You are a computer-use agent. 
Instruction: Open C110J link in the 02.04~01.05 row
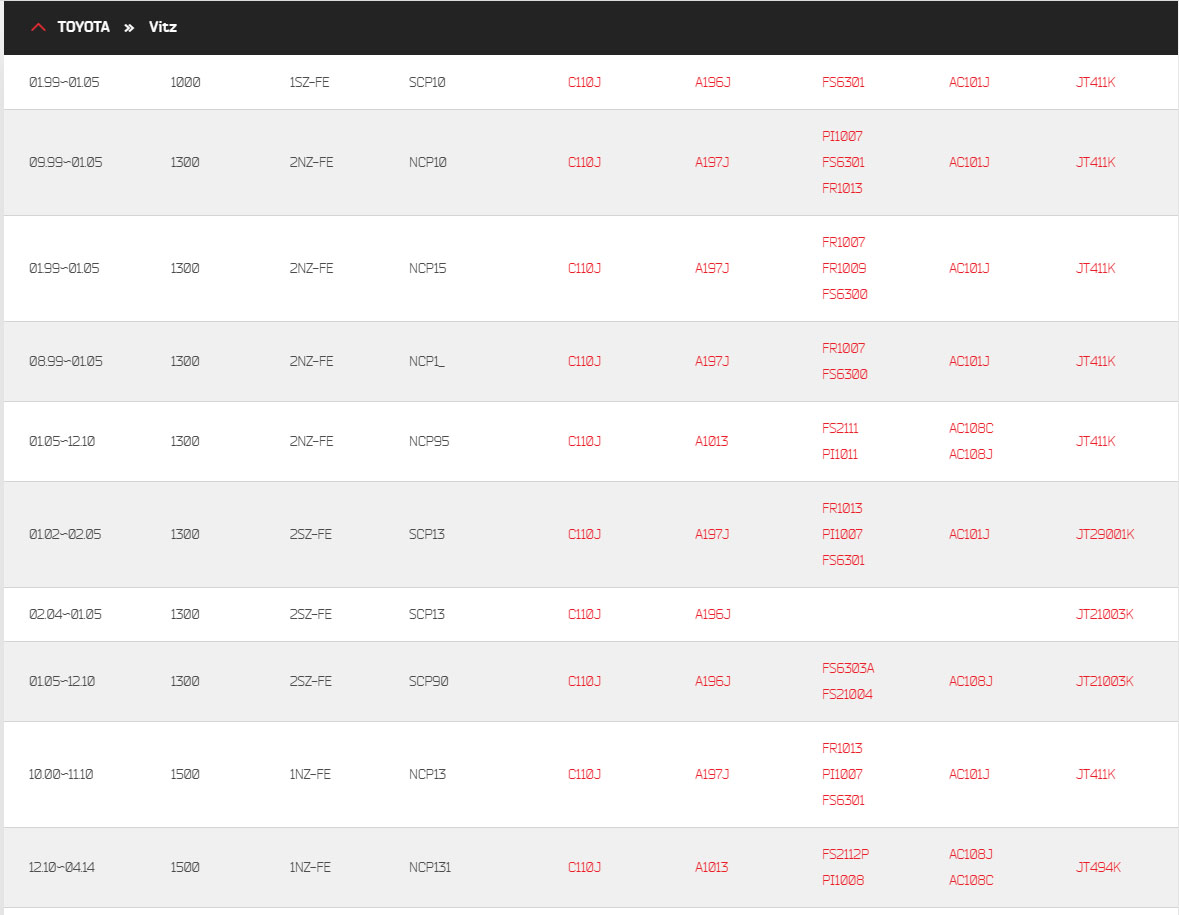pyautogui.click(x=584, y=614)
